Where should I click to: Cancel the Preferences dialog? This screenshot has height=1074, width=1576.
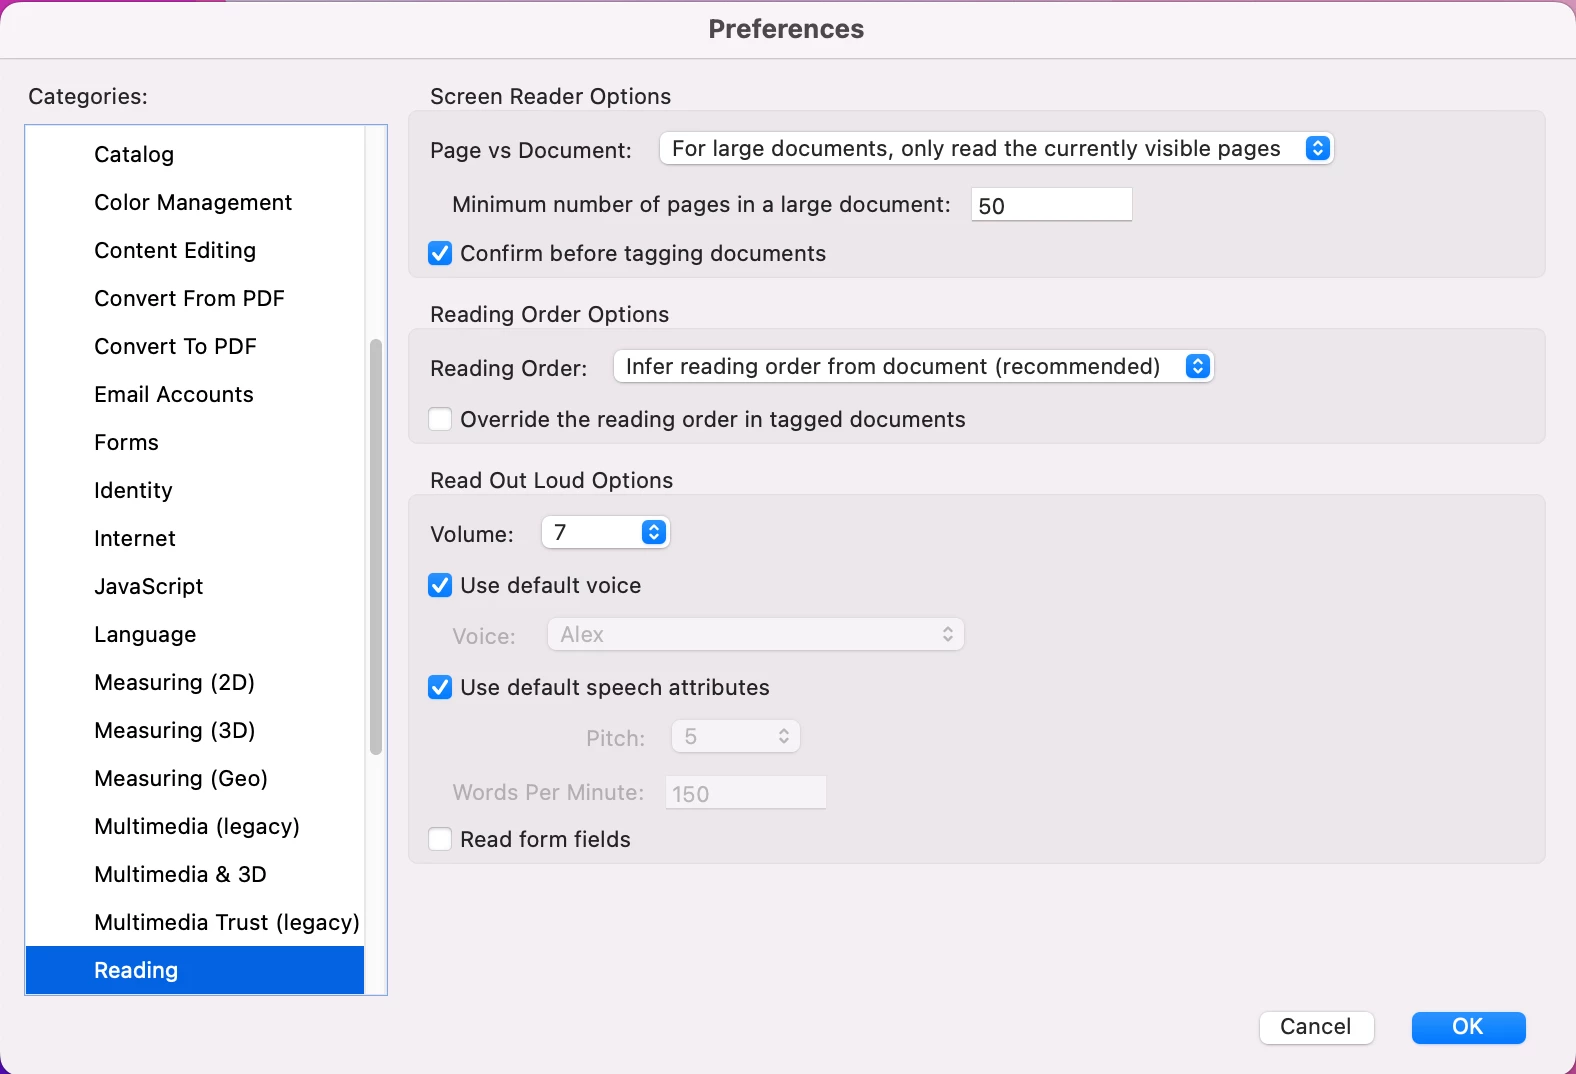point(1316,1027)
